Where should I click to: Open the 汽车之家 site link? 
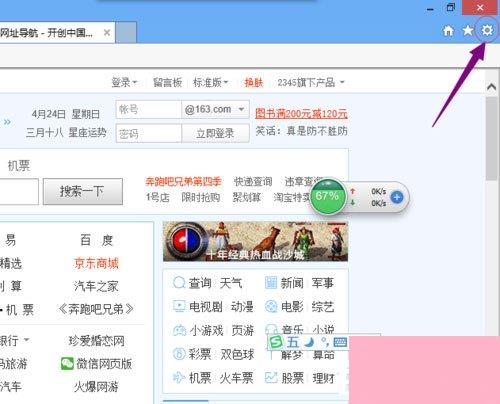point(96,286)
